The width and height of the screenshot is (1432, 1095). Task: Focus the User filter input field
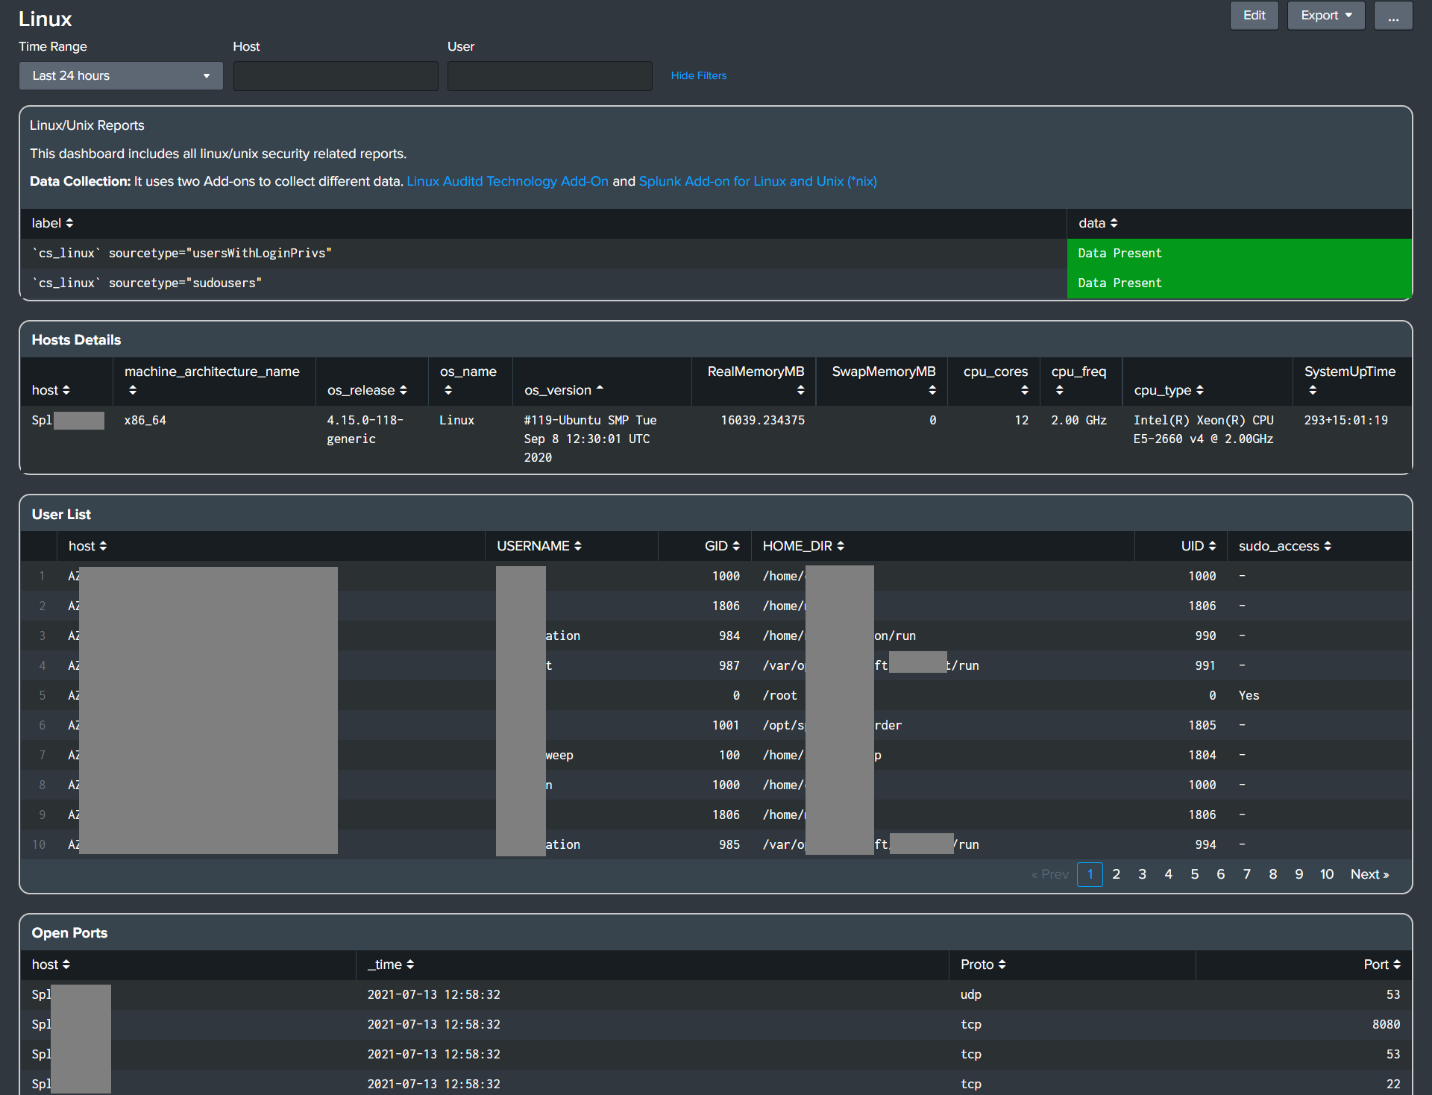click(549, 76)
